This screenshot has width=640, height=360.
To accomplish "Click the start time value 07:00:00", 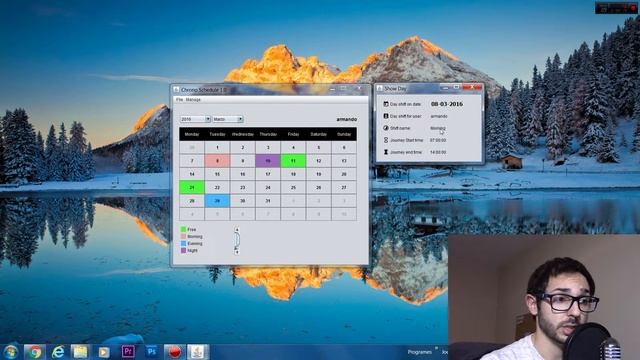I will tap(438, 140).
